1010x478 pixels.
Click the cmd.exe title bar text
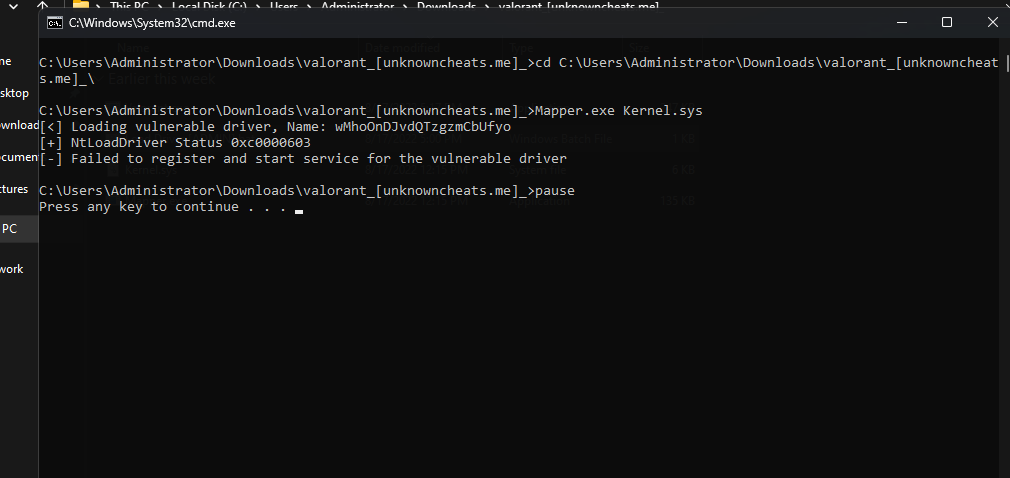pyautogui.click(x=152, y=23)
